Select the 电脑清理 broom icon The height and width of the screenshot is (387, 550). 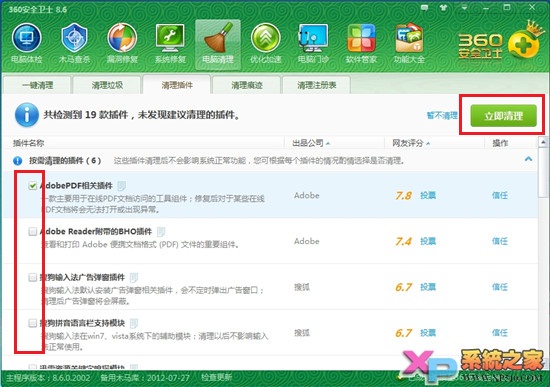218,44
